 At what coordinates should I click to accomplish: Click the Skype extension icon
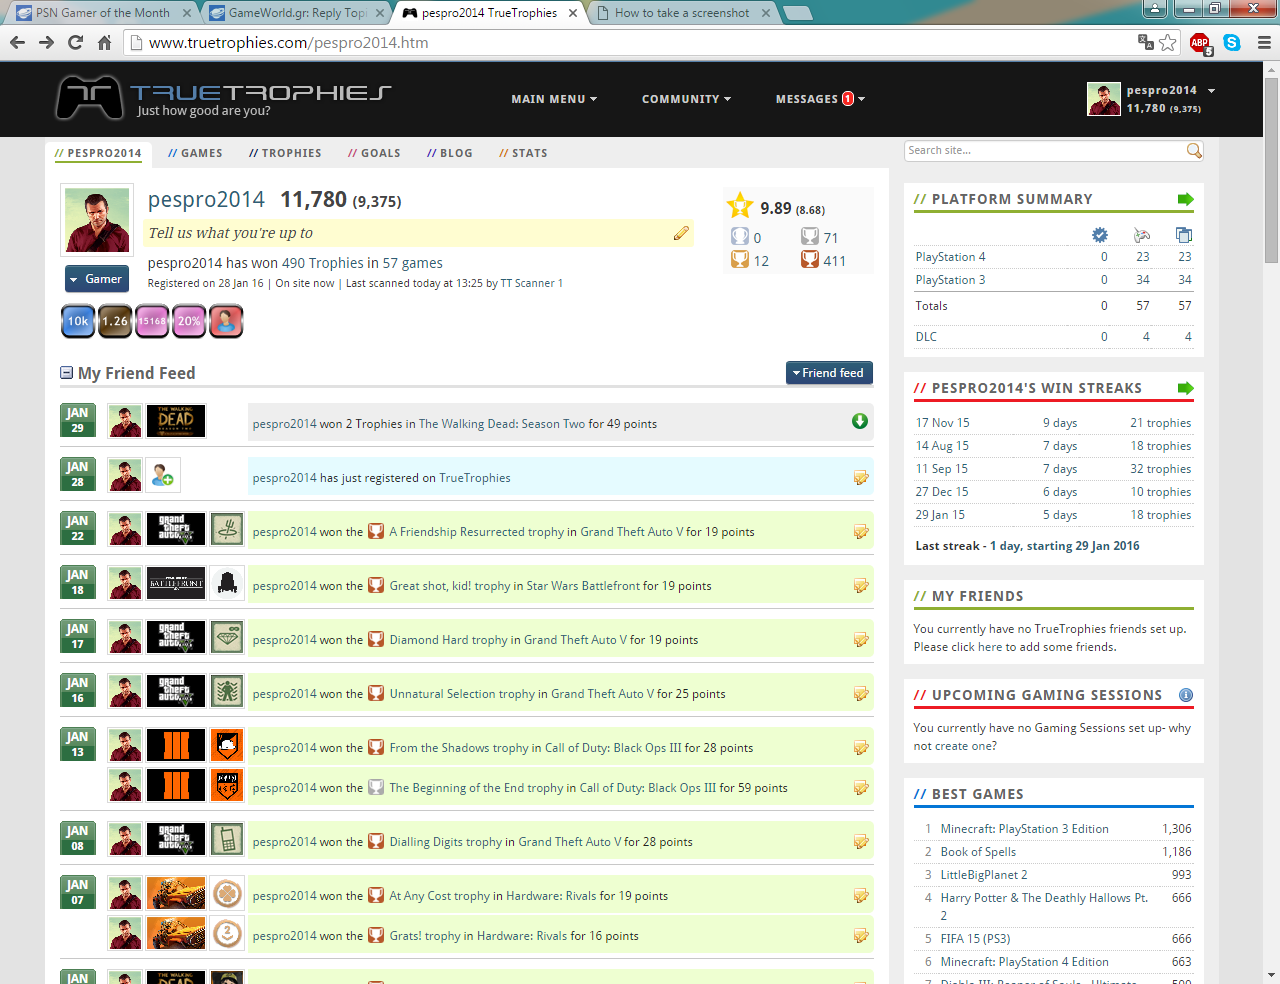pos(1232,42)
